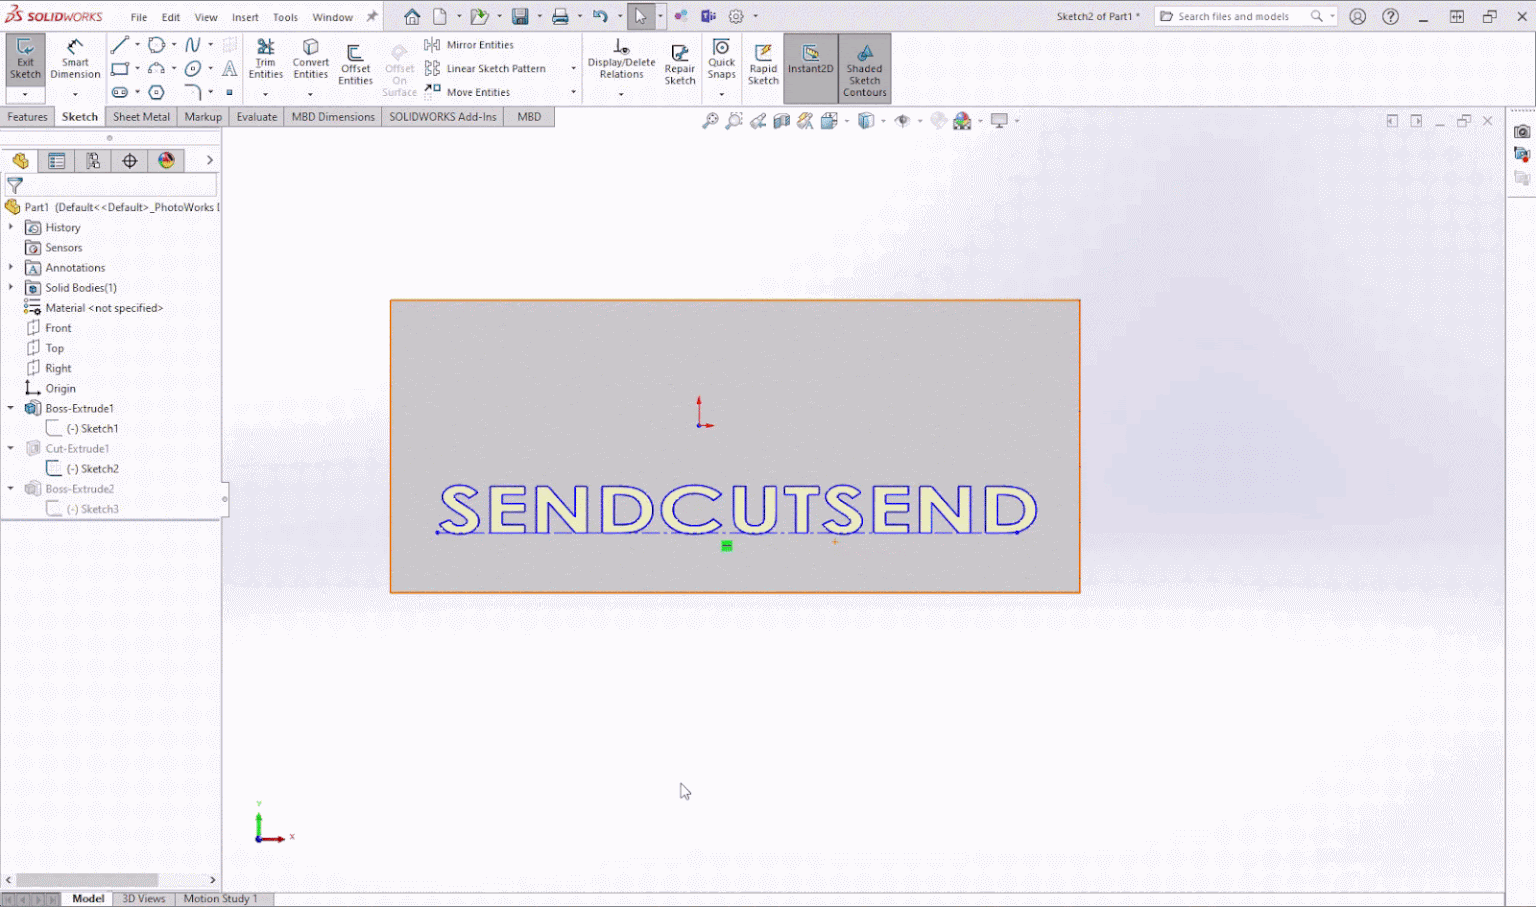Expand the History tree node
This screenshot has width=1536, height=907.
pos(11,227)
